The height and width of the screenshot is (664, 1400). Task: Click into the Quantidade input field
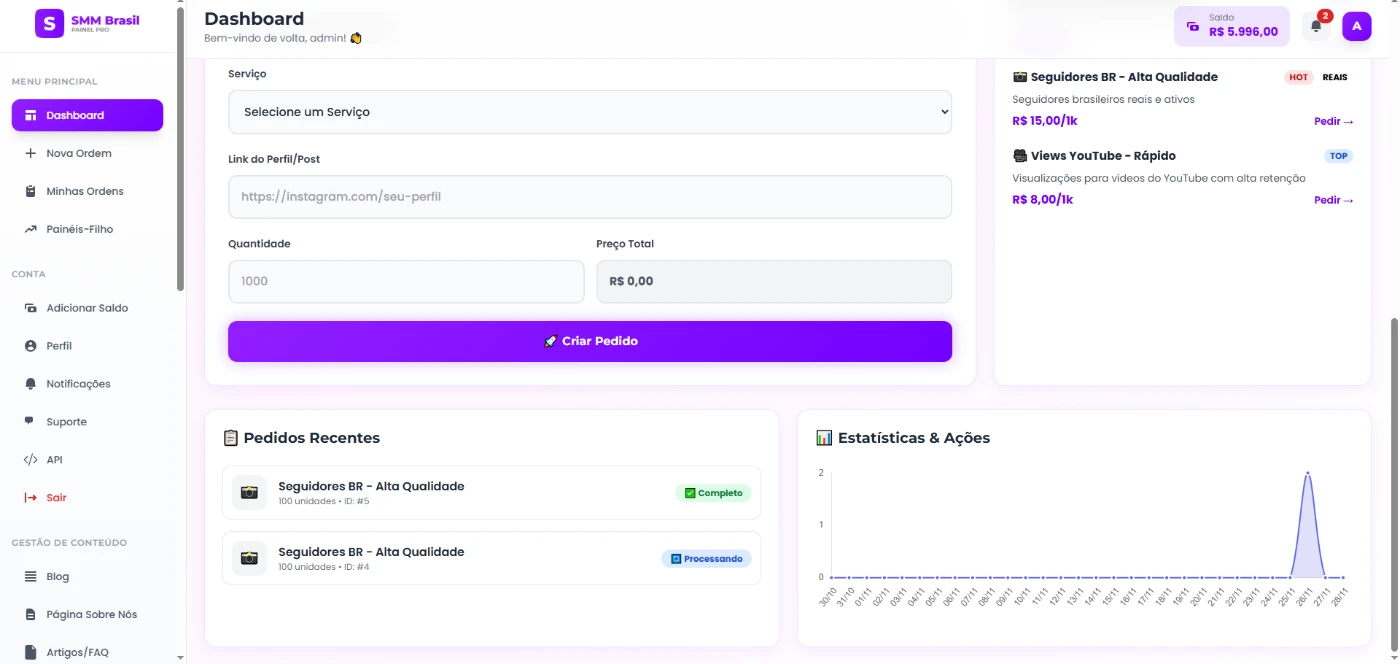tap(405, 282)
